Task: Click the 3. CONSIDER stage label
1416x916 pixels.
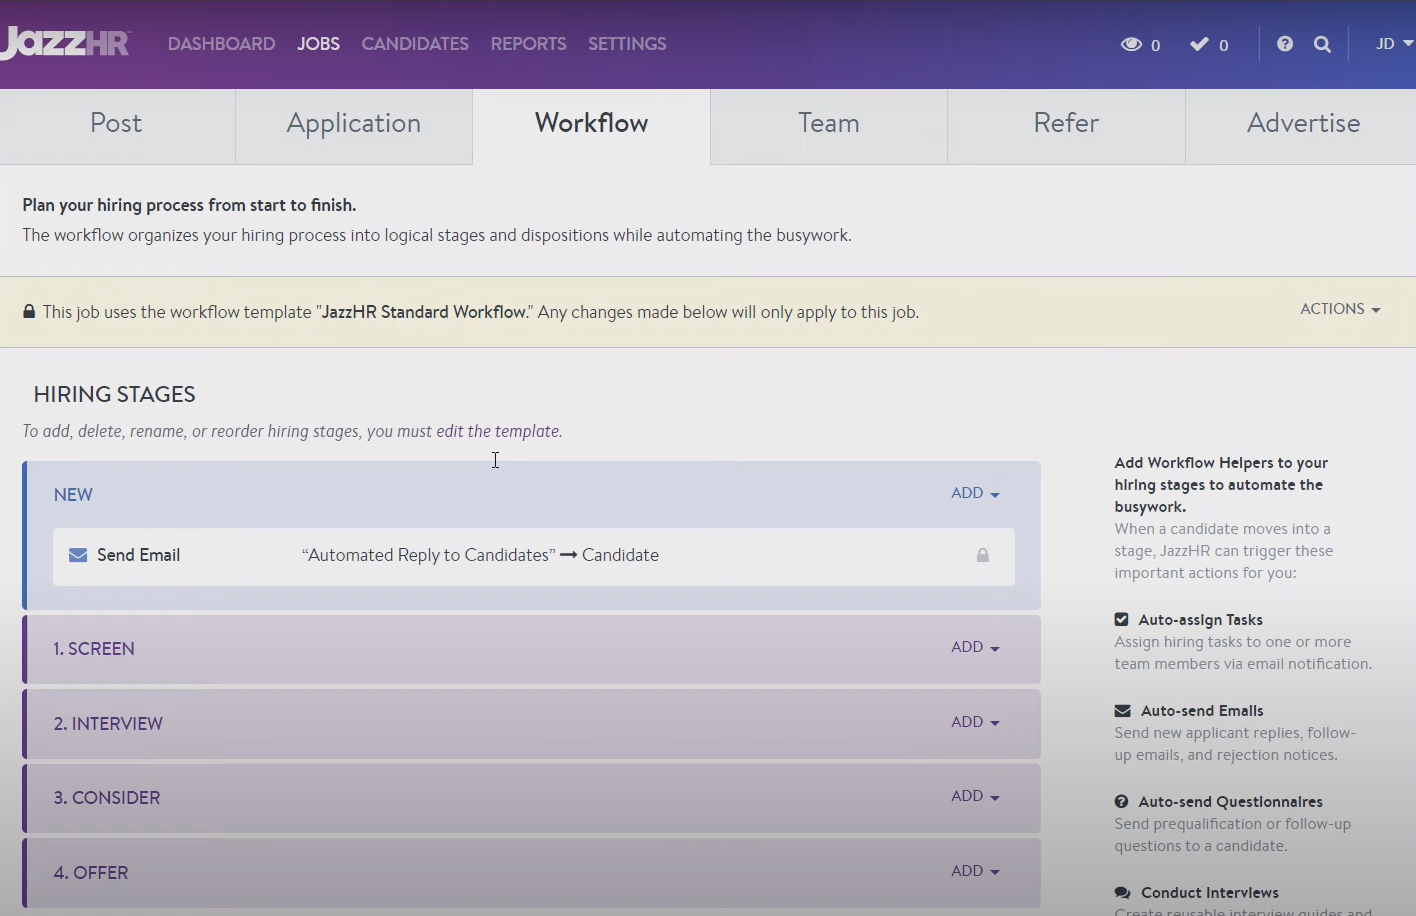Action: (107, 798)
